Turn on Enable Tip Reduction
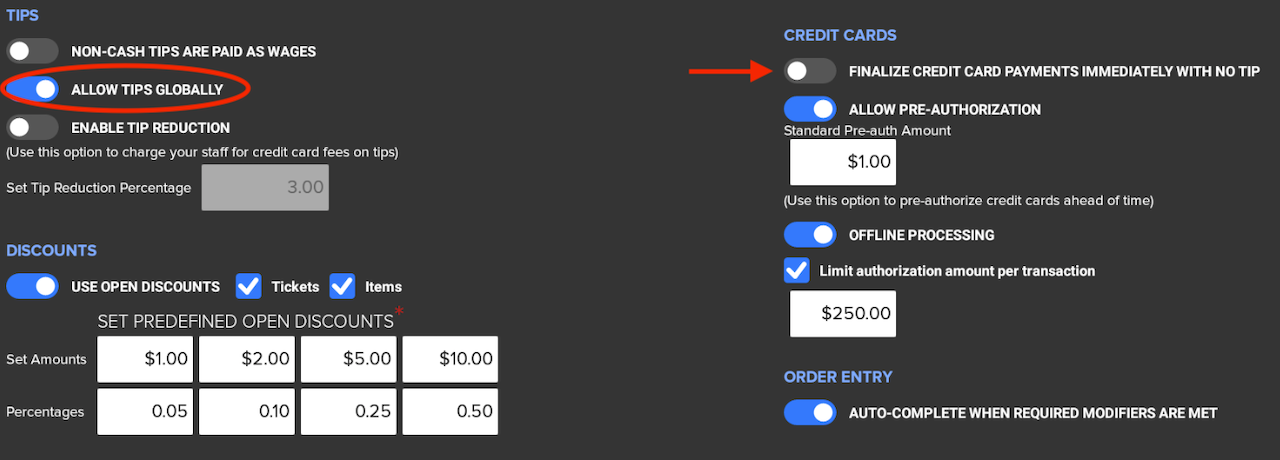The image size is (1280, 460). [32, 127]
